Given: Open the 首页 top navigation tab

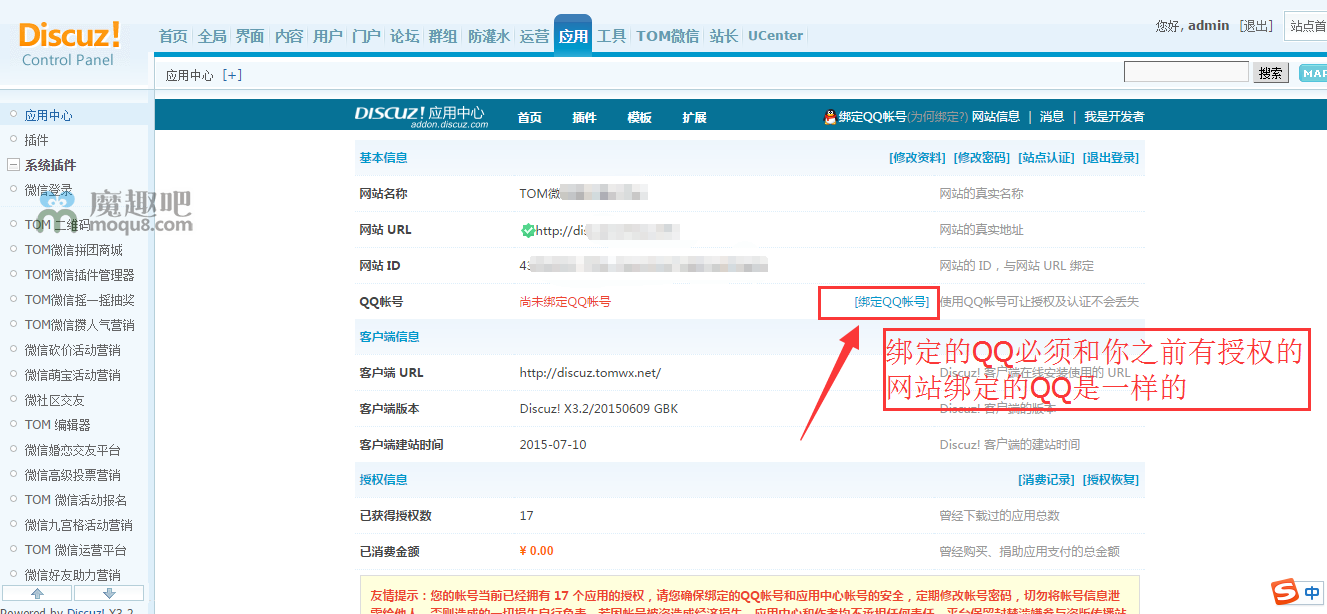Looking at the screenshot, I should tap(173, 36).
